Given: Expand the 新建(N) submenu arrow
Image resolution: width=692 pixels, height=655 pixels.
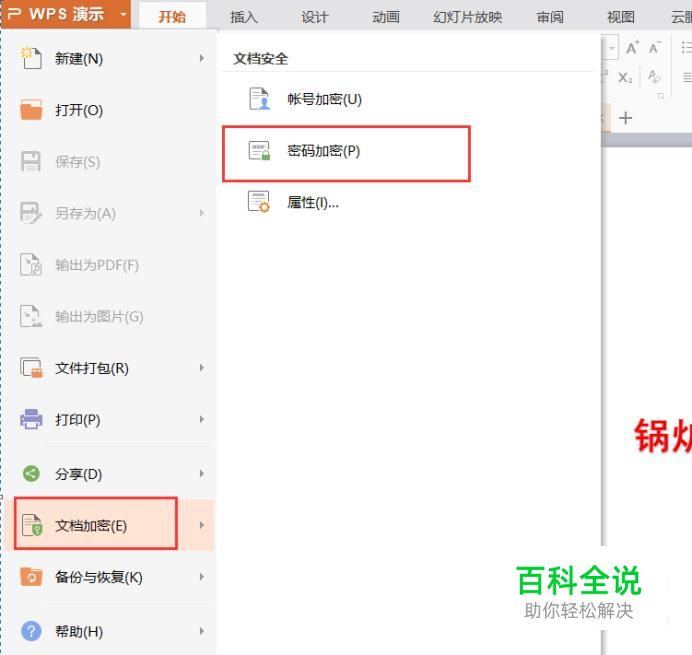Looking at the screenshot, I should 202,58.
